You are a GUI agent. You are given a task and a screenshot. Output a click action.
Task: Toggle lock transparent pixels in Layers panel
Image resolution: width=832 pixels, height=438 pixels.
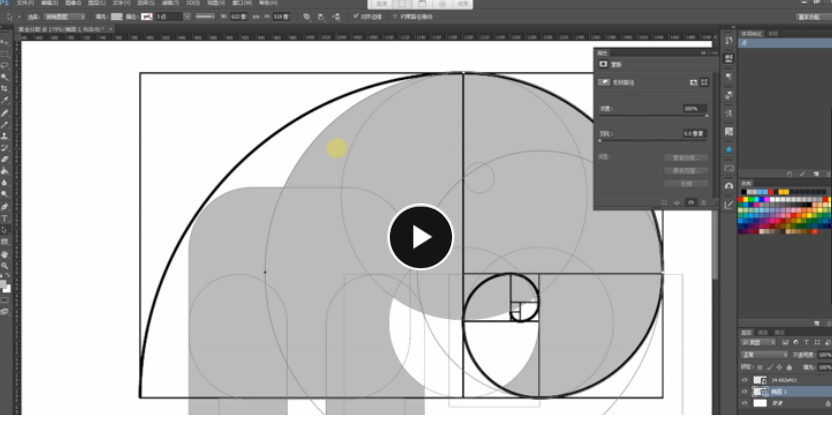pos(760,367)
